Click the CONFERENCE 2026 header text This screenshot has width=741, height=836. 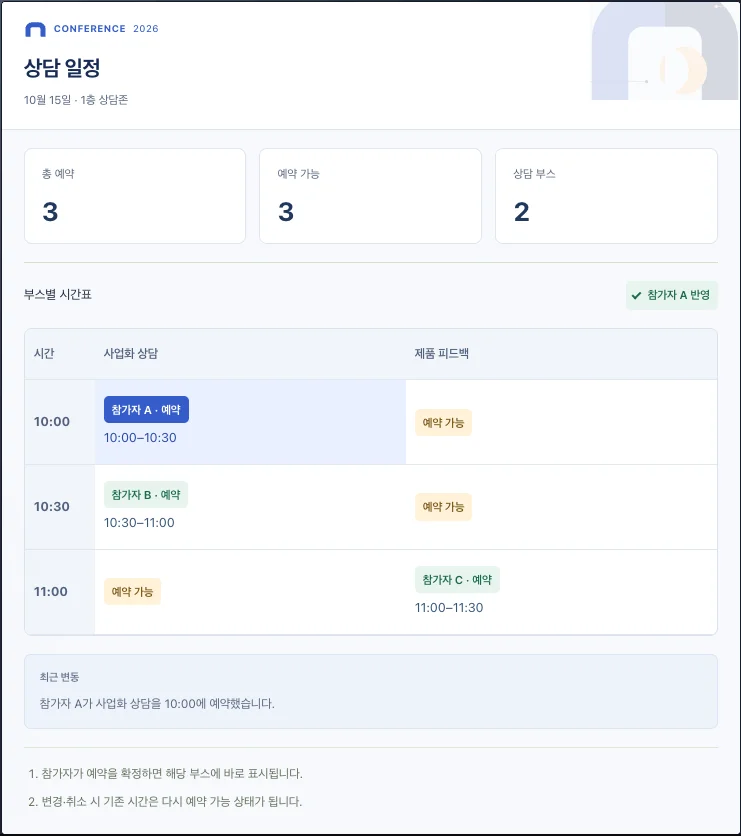106,29
